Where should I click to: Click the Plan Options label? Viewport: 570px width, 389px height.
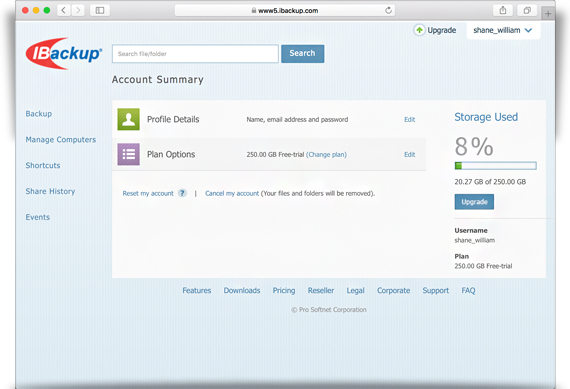[x=171, y=155]
